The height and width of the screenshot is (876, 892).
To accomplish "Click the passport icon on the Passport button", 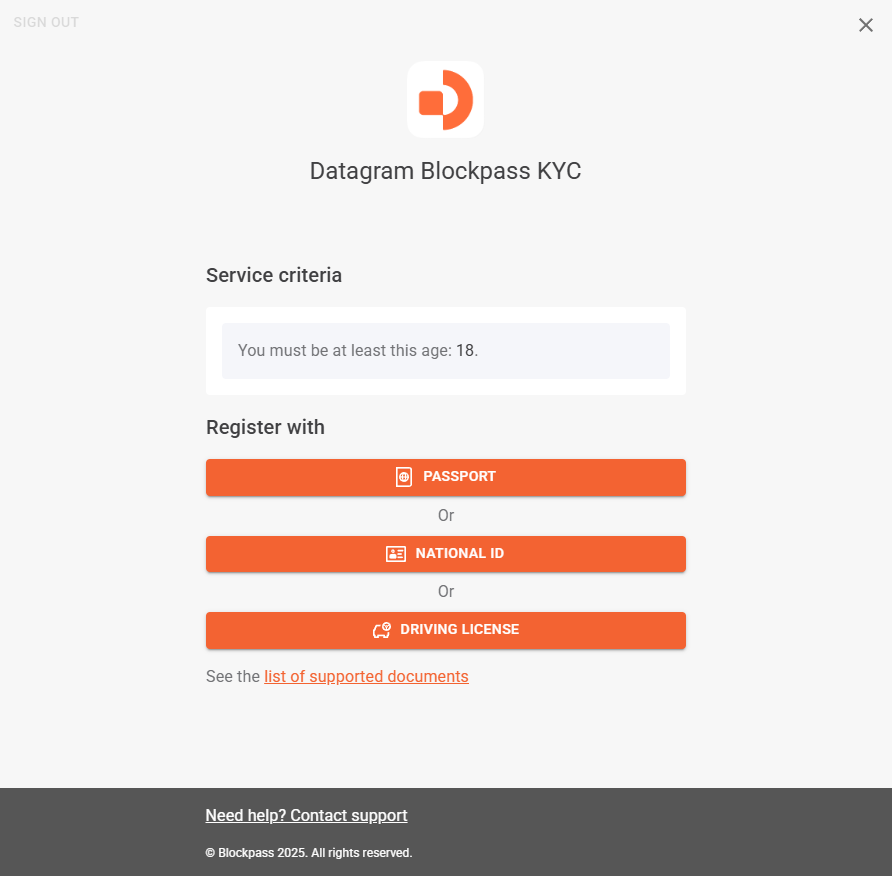I will [404, 477].
